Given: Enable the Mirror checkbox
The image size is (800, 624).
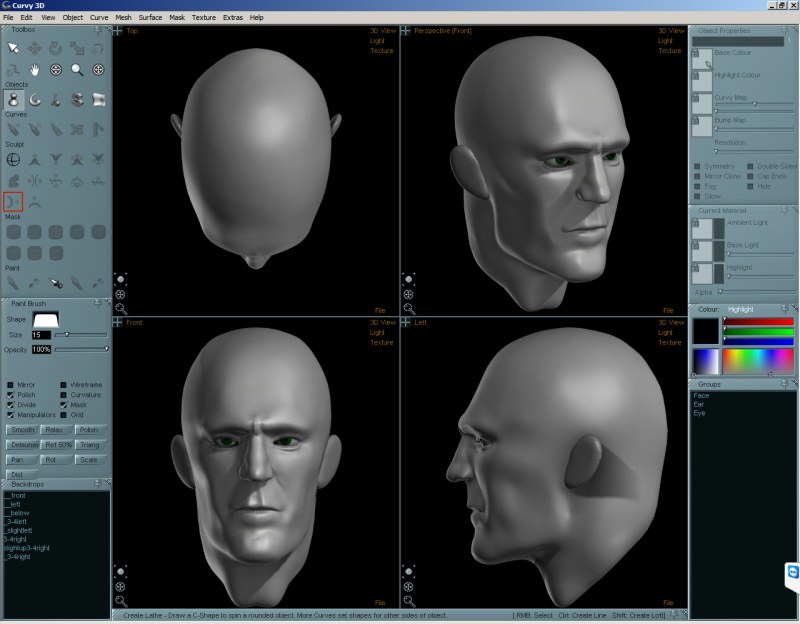Looking at the screenshot, I should point(11,384).
